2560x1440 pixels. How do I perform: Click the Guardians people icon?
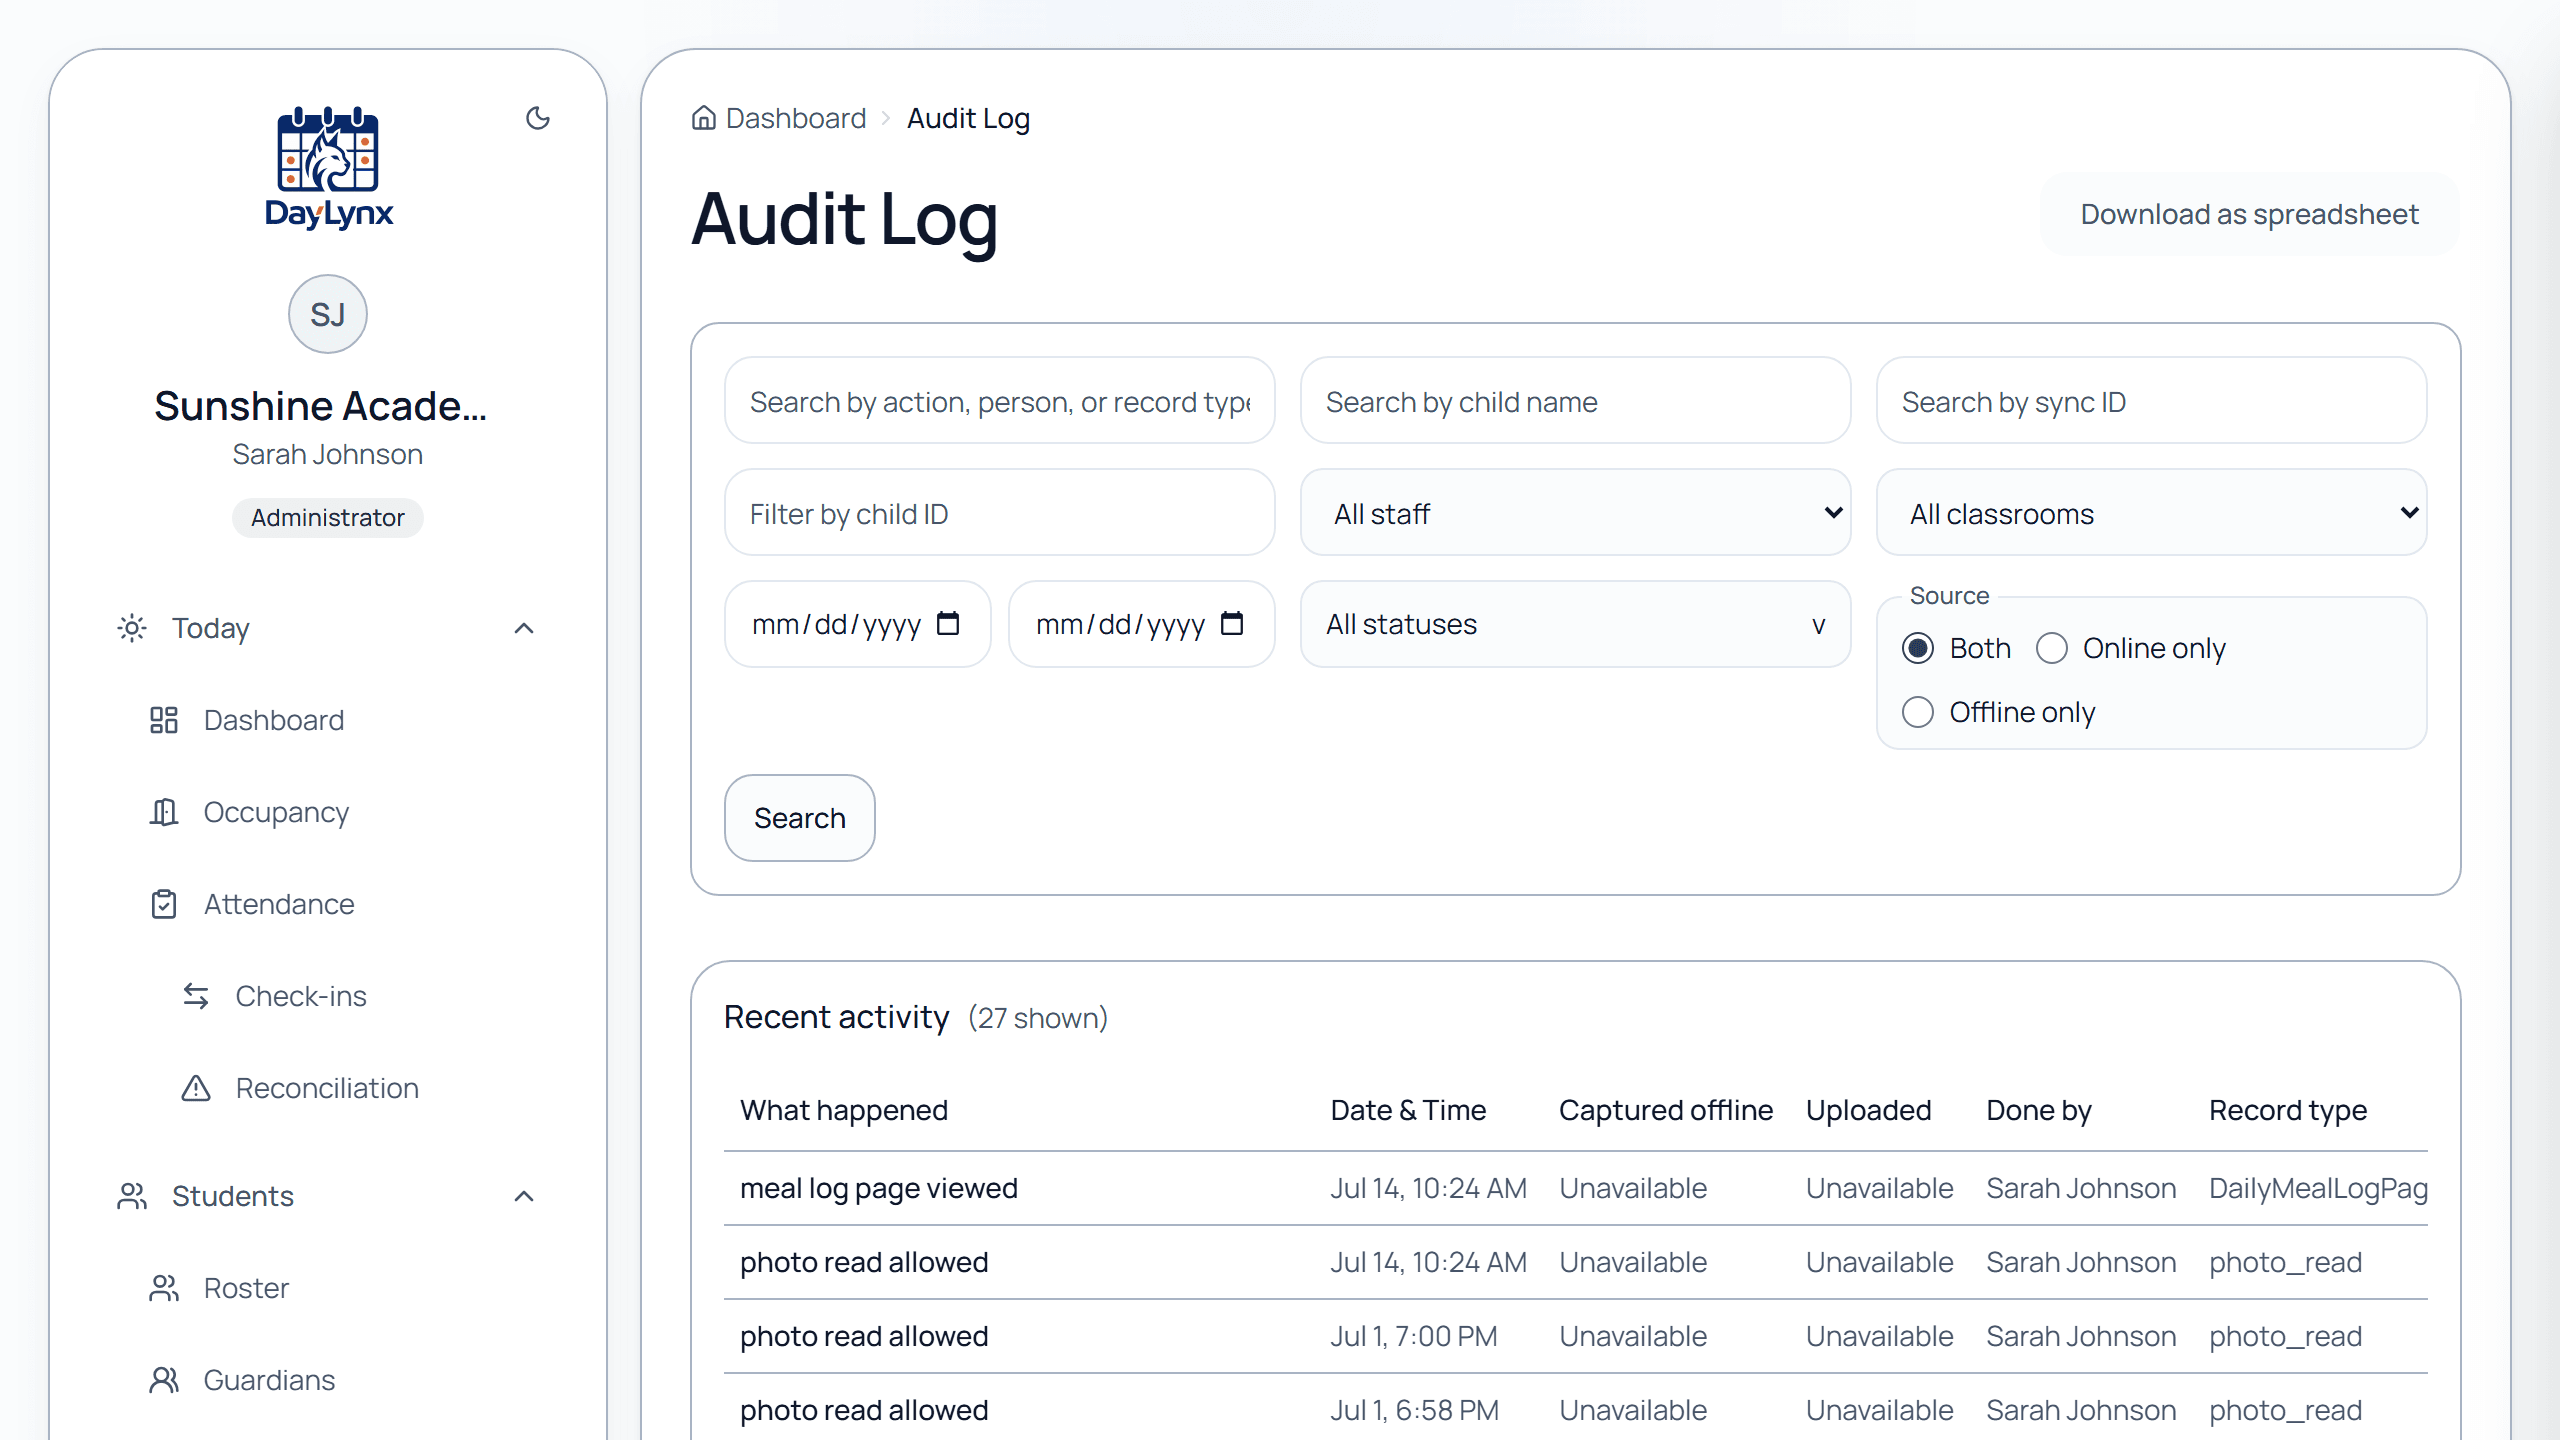pos(164,1380)
